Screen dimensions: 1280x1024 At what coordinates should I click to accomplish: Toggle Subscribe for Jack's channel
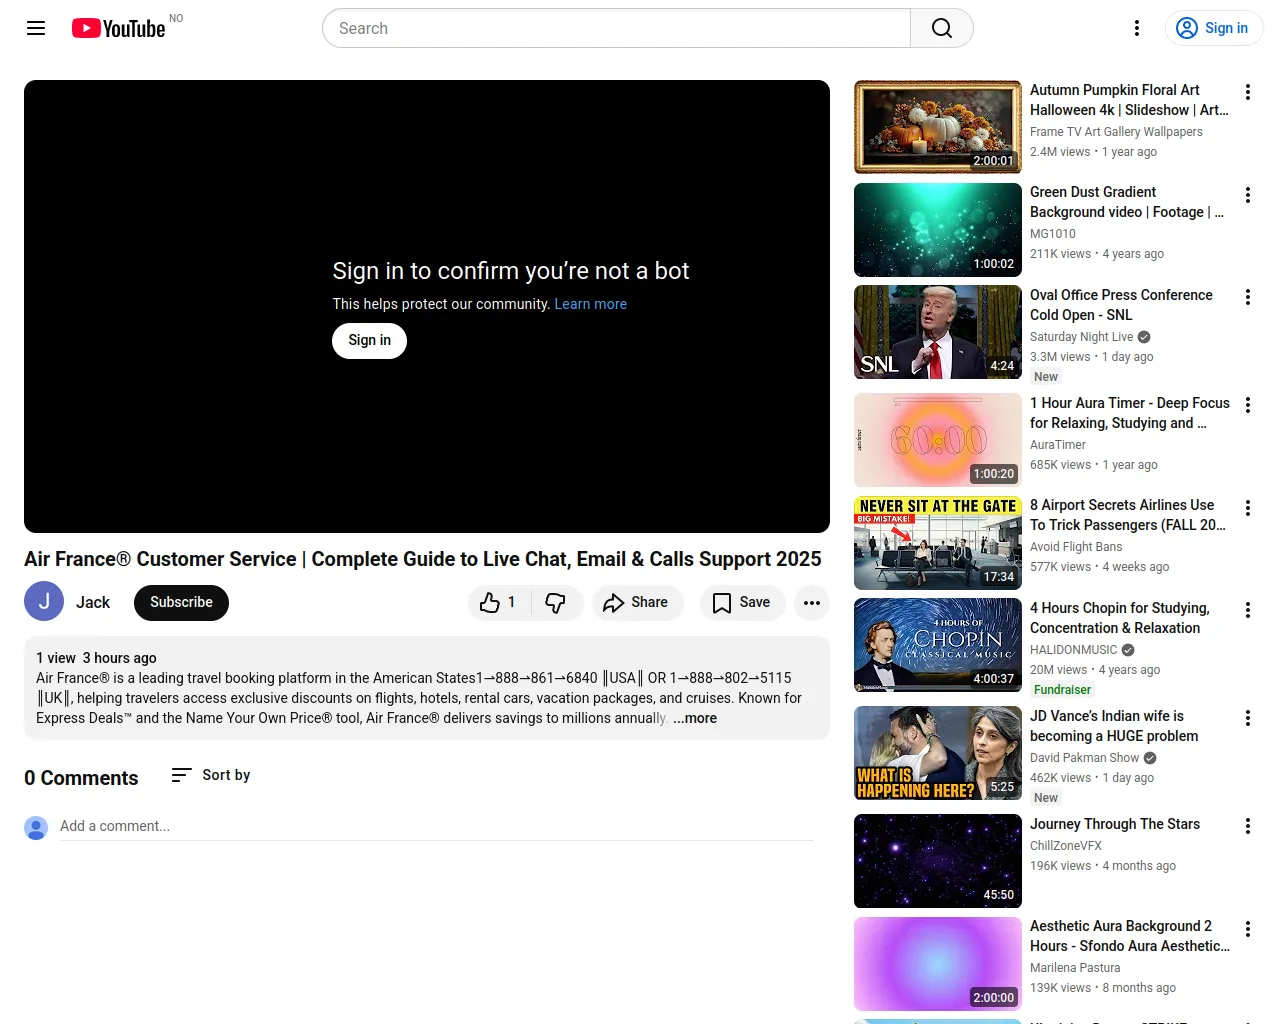click(x=181, y=602)
